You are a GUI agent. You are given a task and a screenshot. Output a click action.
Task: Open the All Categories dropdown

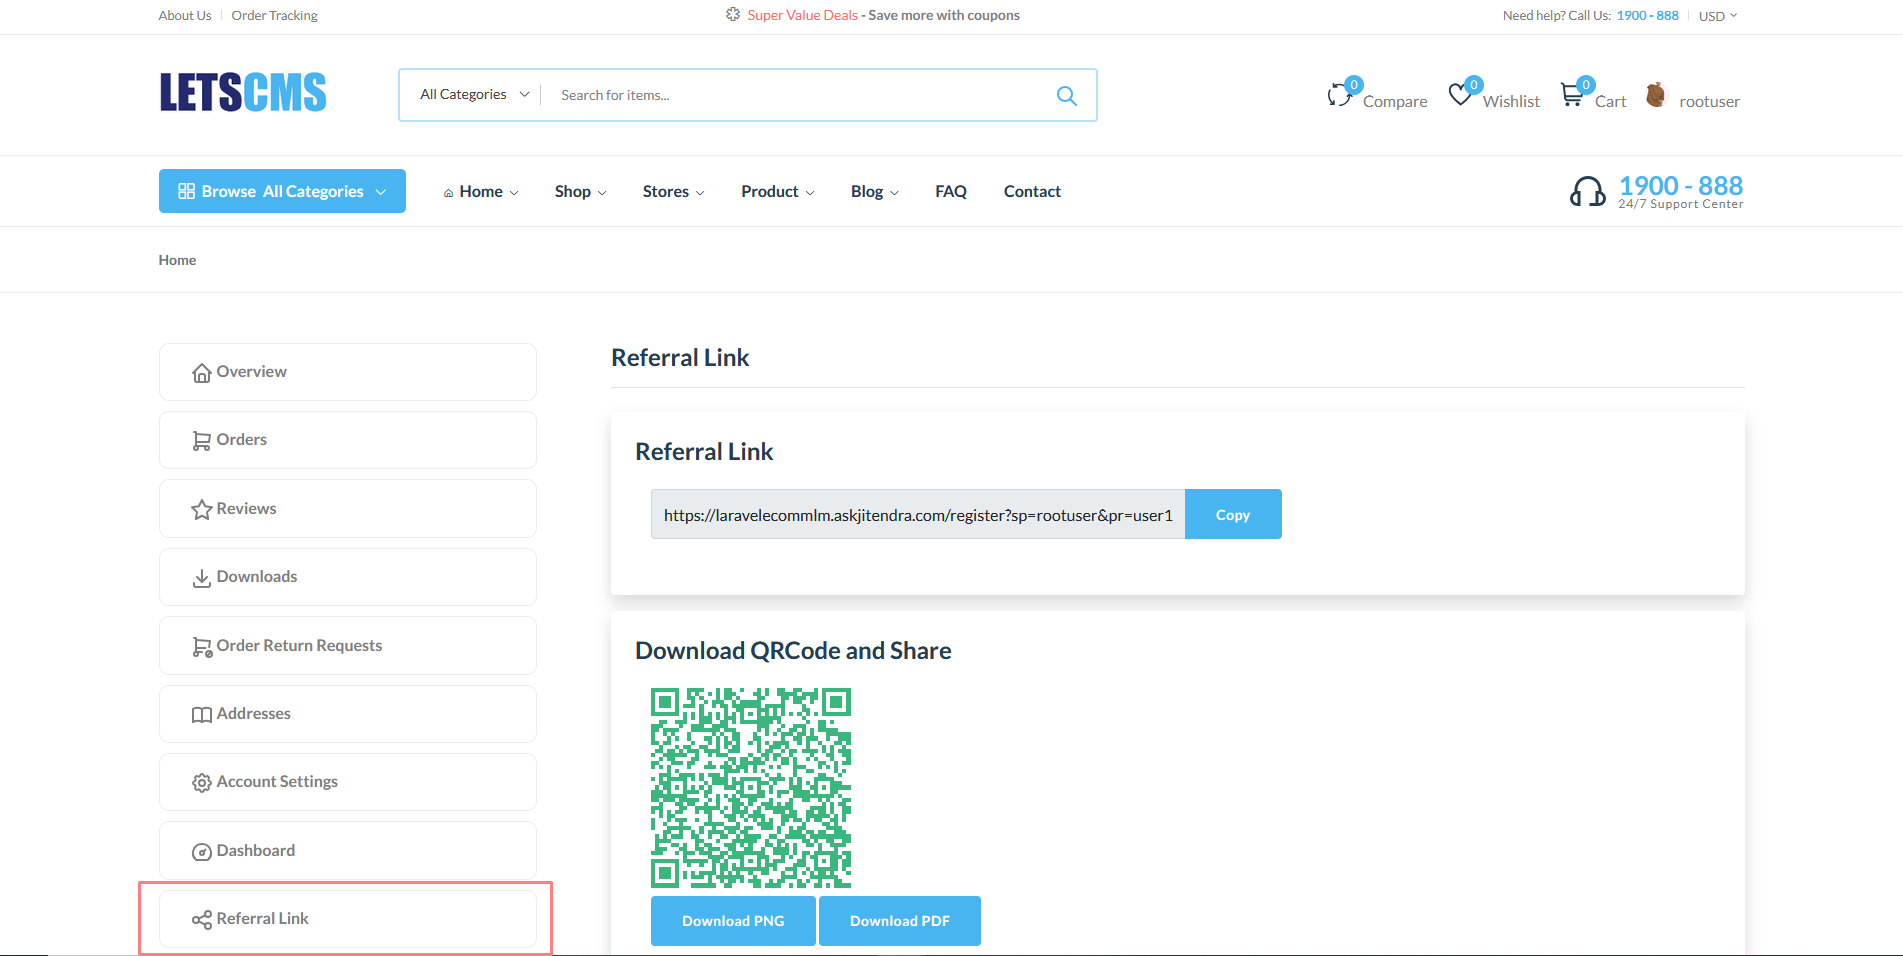pos(471,94)
